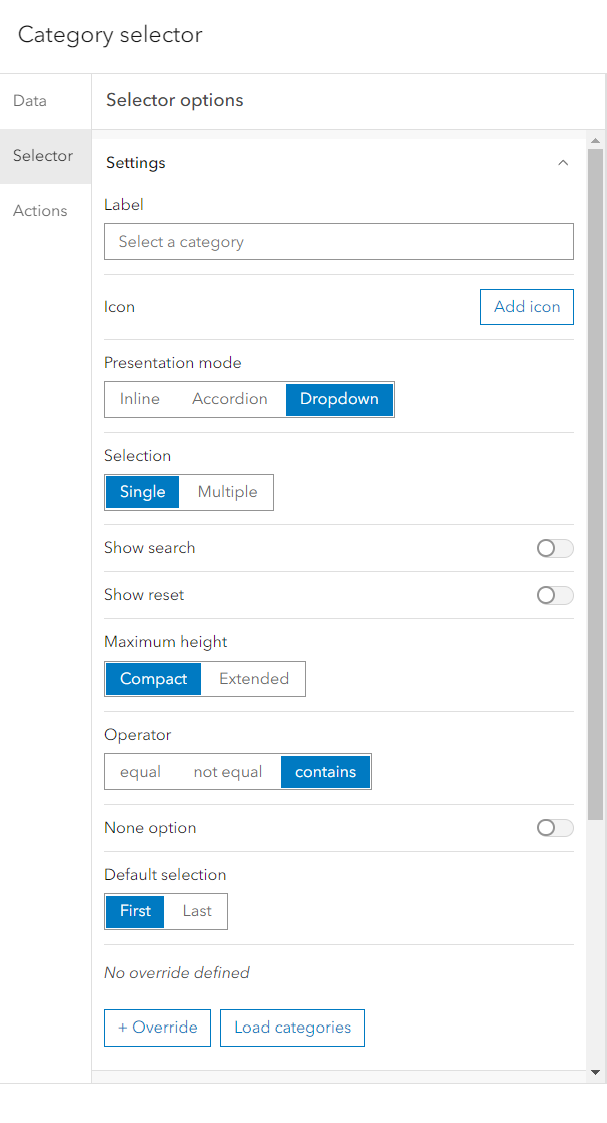Enable the Show search toggle
607x1123 pixels.
554,548
